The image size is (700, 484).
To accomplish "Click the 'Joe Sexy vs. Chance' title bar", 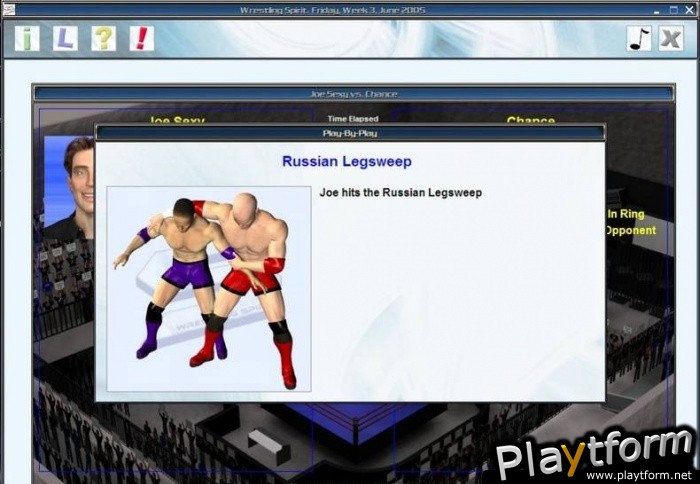I will click(354, 94).
